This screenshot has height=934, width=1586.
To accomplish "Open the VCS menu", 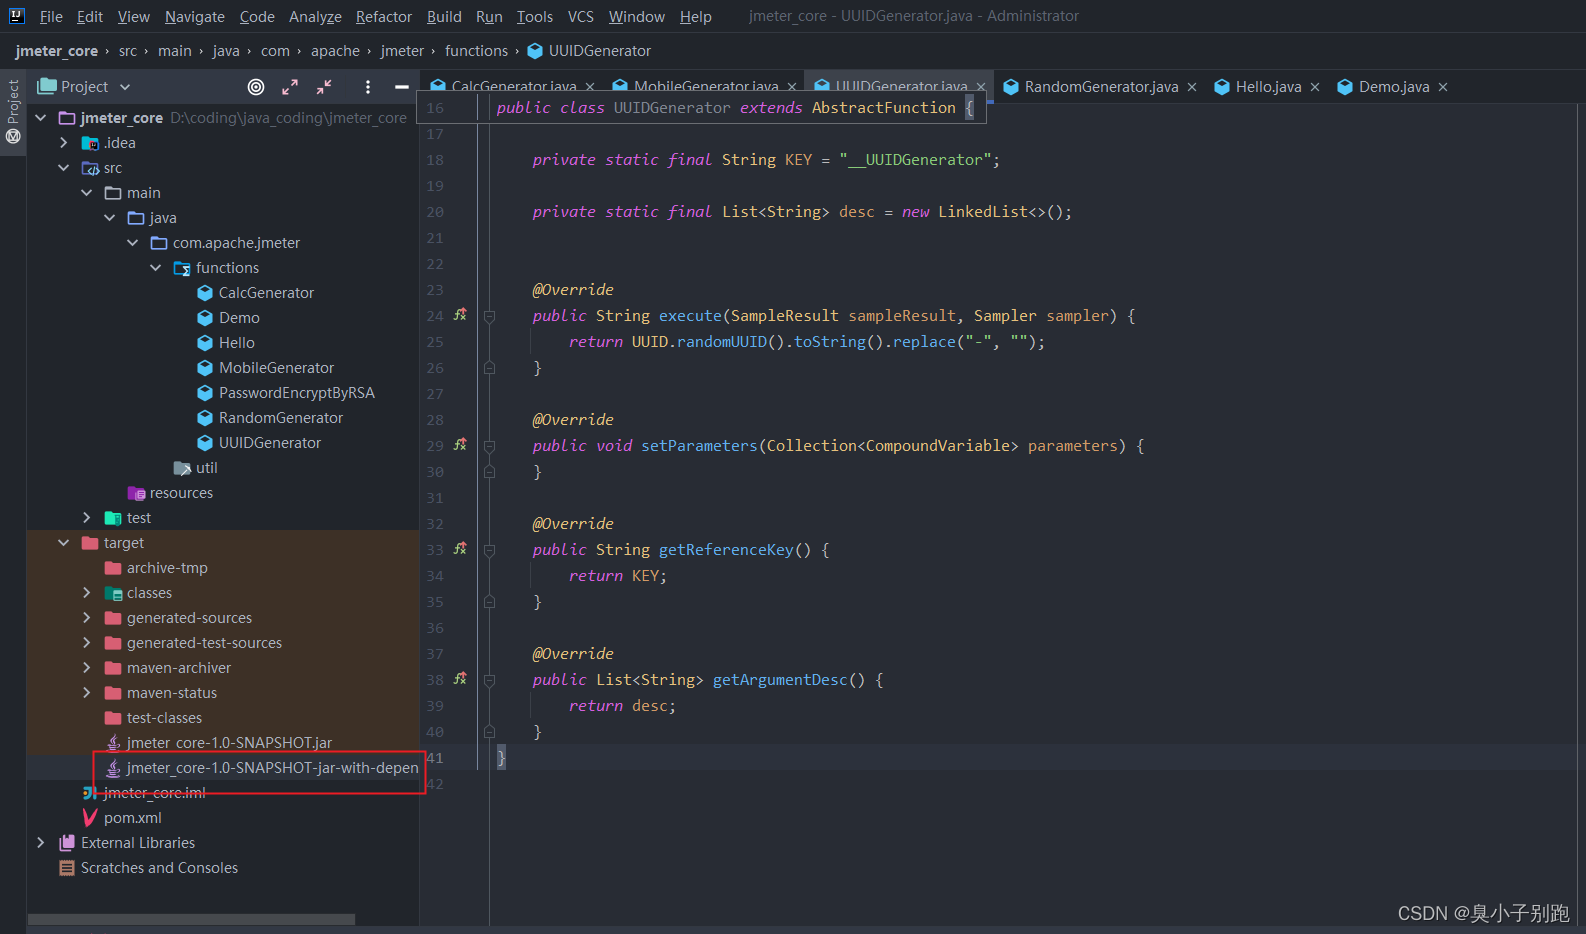I will 581,16.
